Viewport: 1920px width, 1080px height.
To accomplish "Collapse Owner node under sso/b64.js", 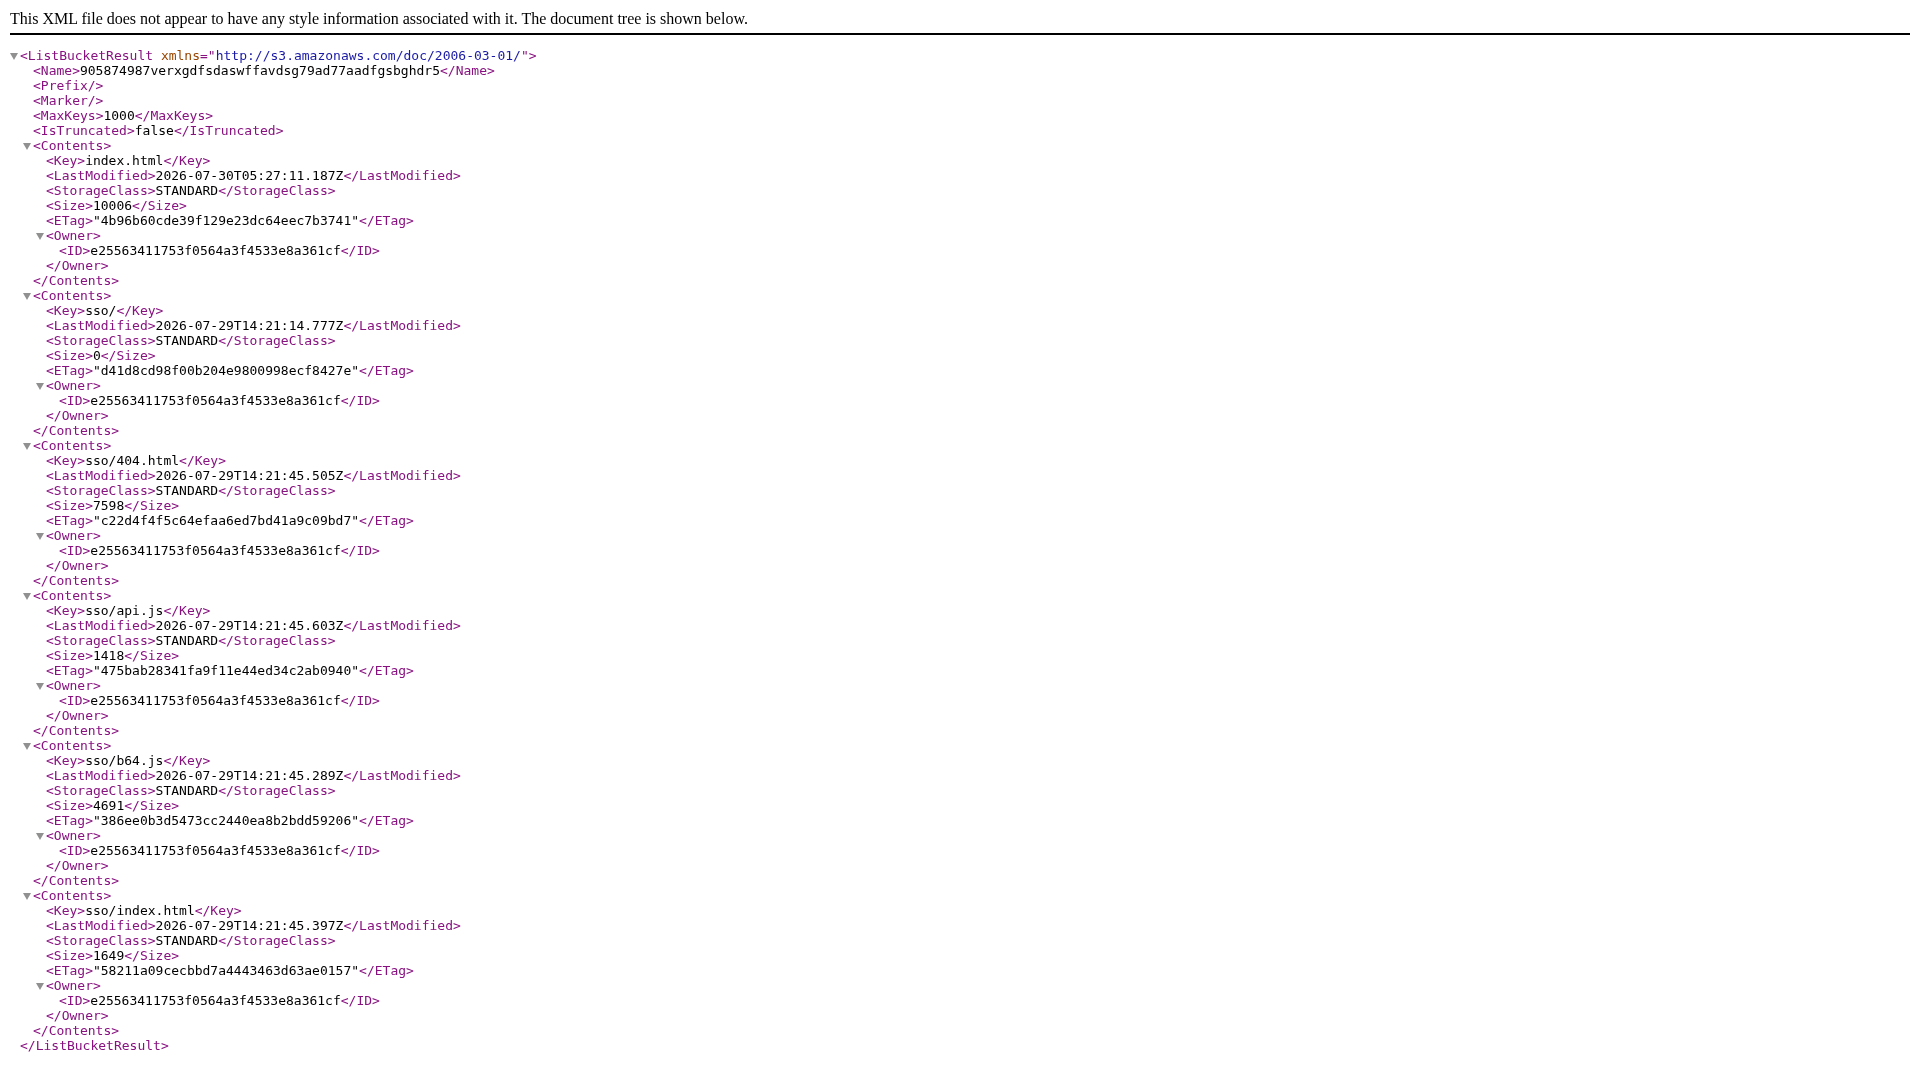I will click(40, 836).
